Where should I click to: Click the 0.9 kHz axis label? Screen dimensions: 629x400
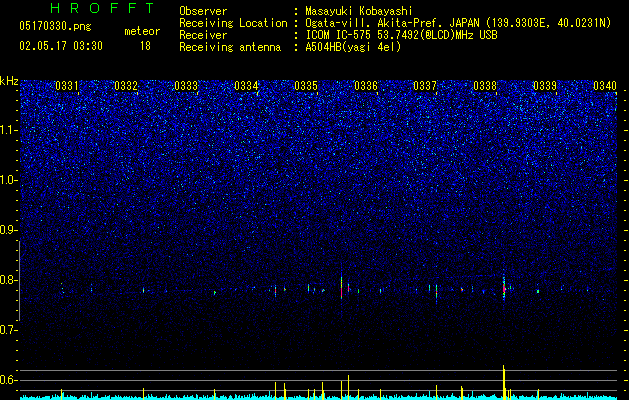point(8,230)
